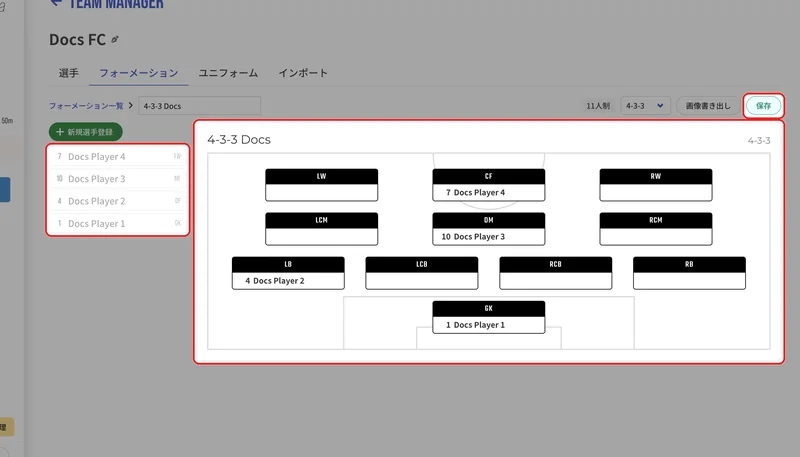Open the ユニフォーム tab
Viewport: 800px width, 457px height.
[228, 73]
